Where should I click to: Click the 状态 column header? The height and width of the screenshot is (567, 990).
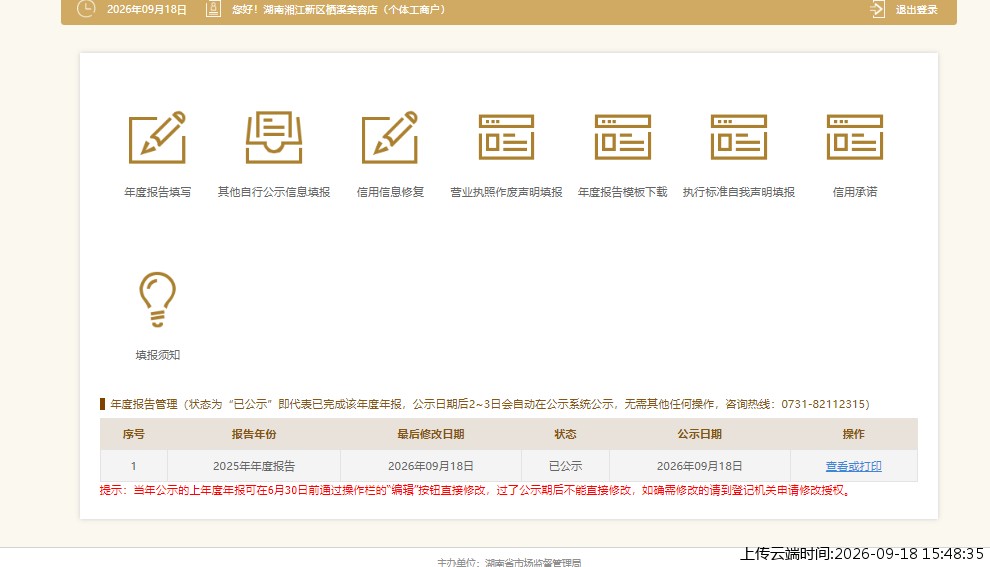(x=565, y=434)
